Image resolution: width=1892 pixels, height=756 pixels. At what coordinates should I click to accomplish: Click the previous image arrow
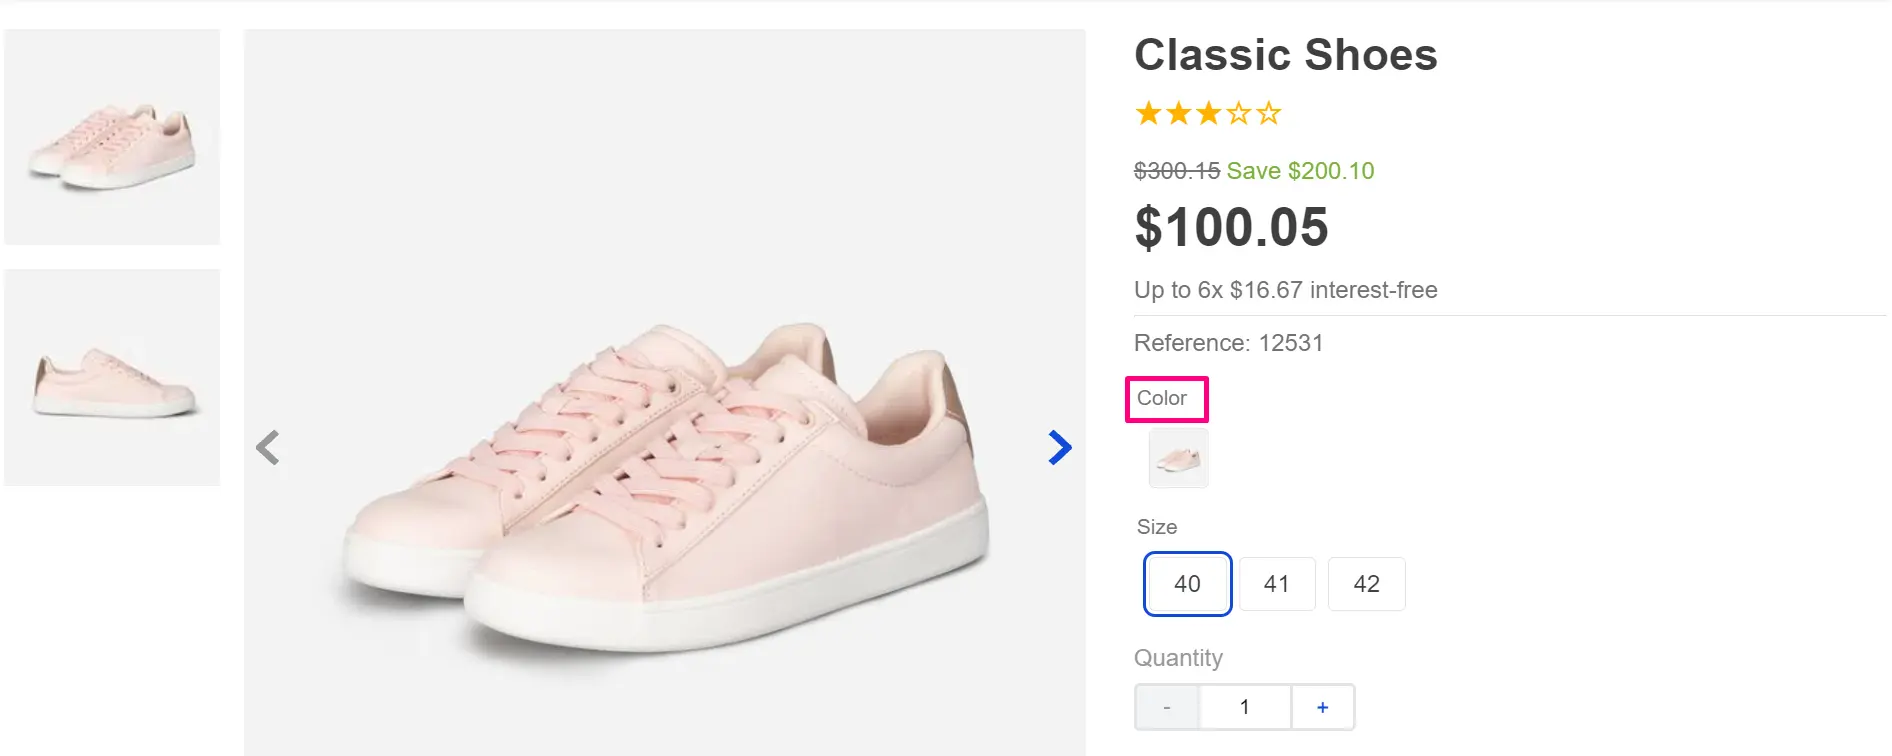click(268, 447)
